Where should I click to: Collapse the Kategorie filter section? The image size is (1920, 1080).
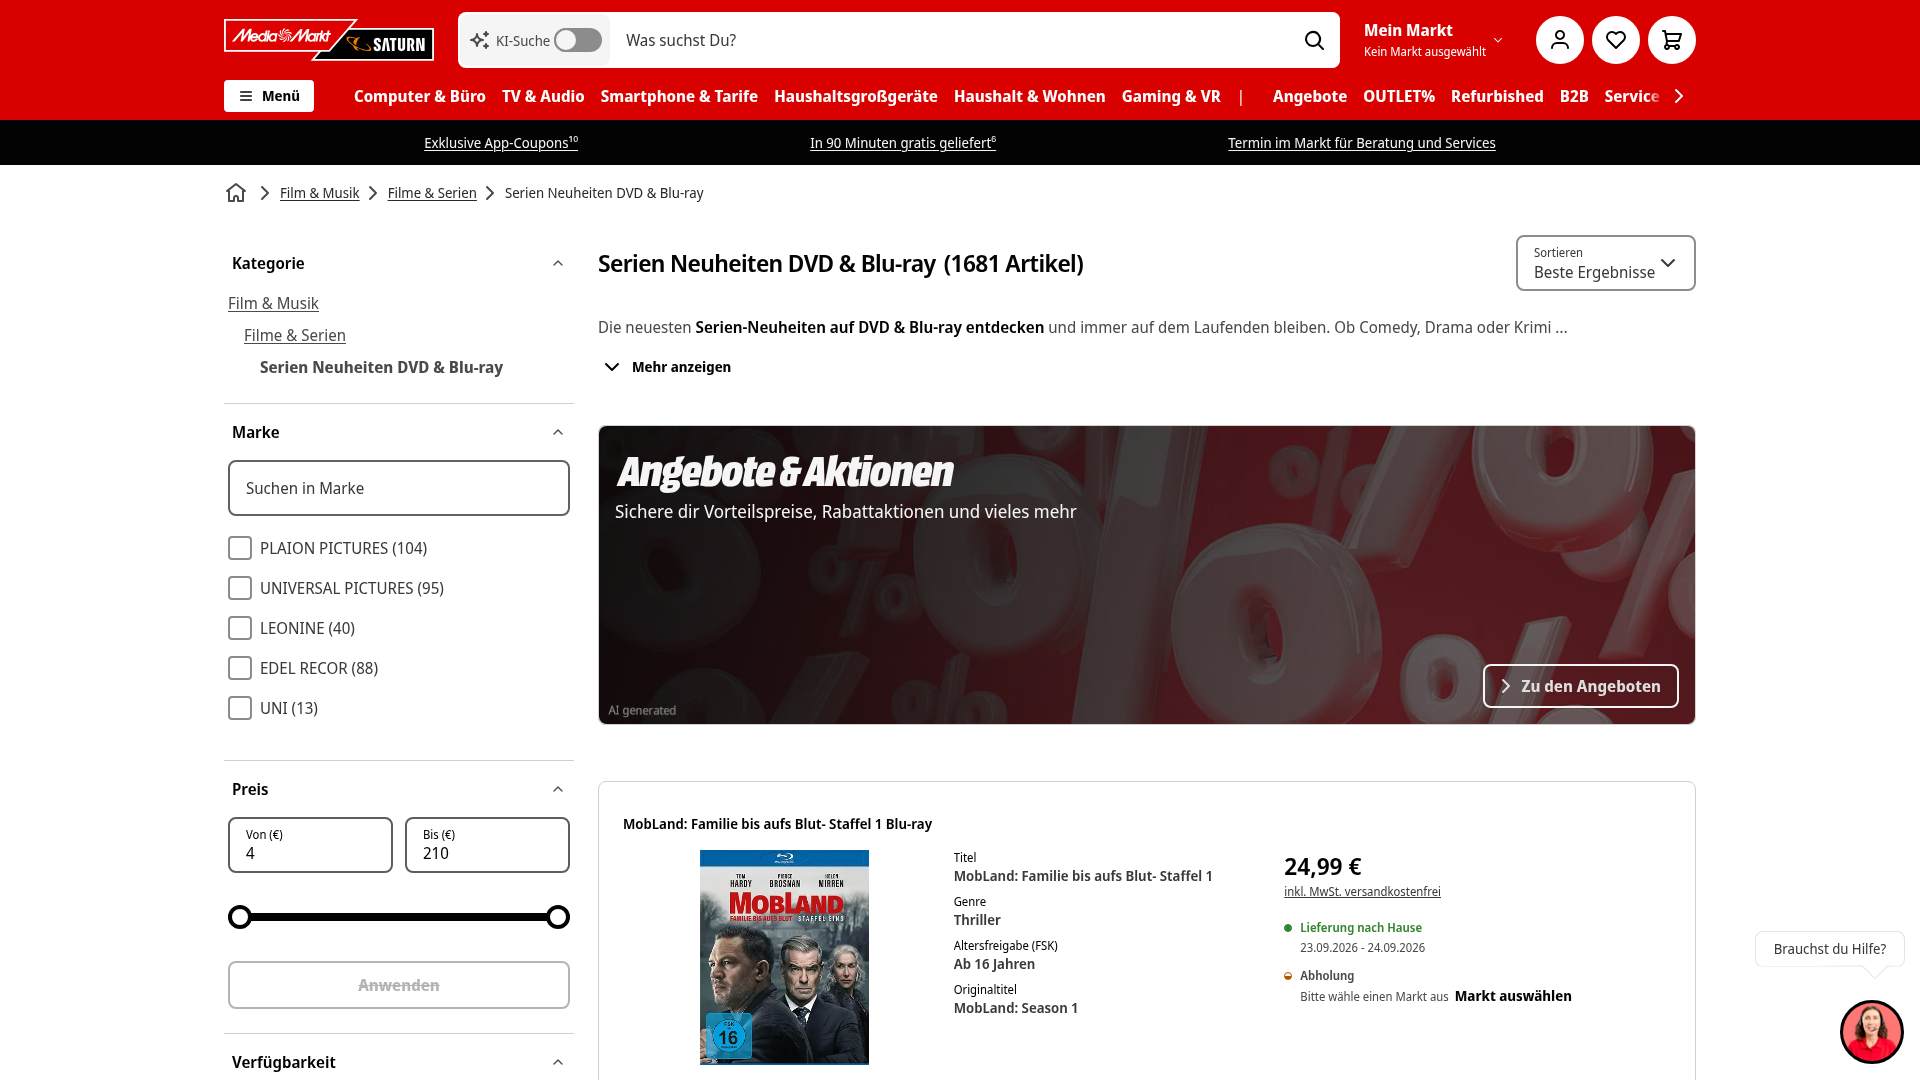(558, 263)
